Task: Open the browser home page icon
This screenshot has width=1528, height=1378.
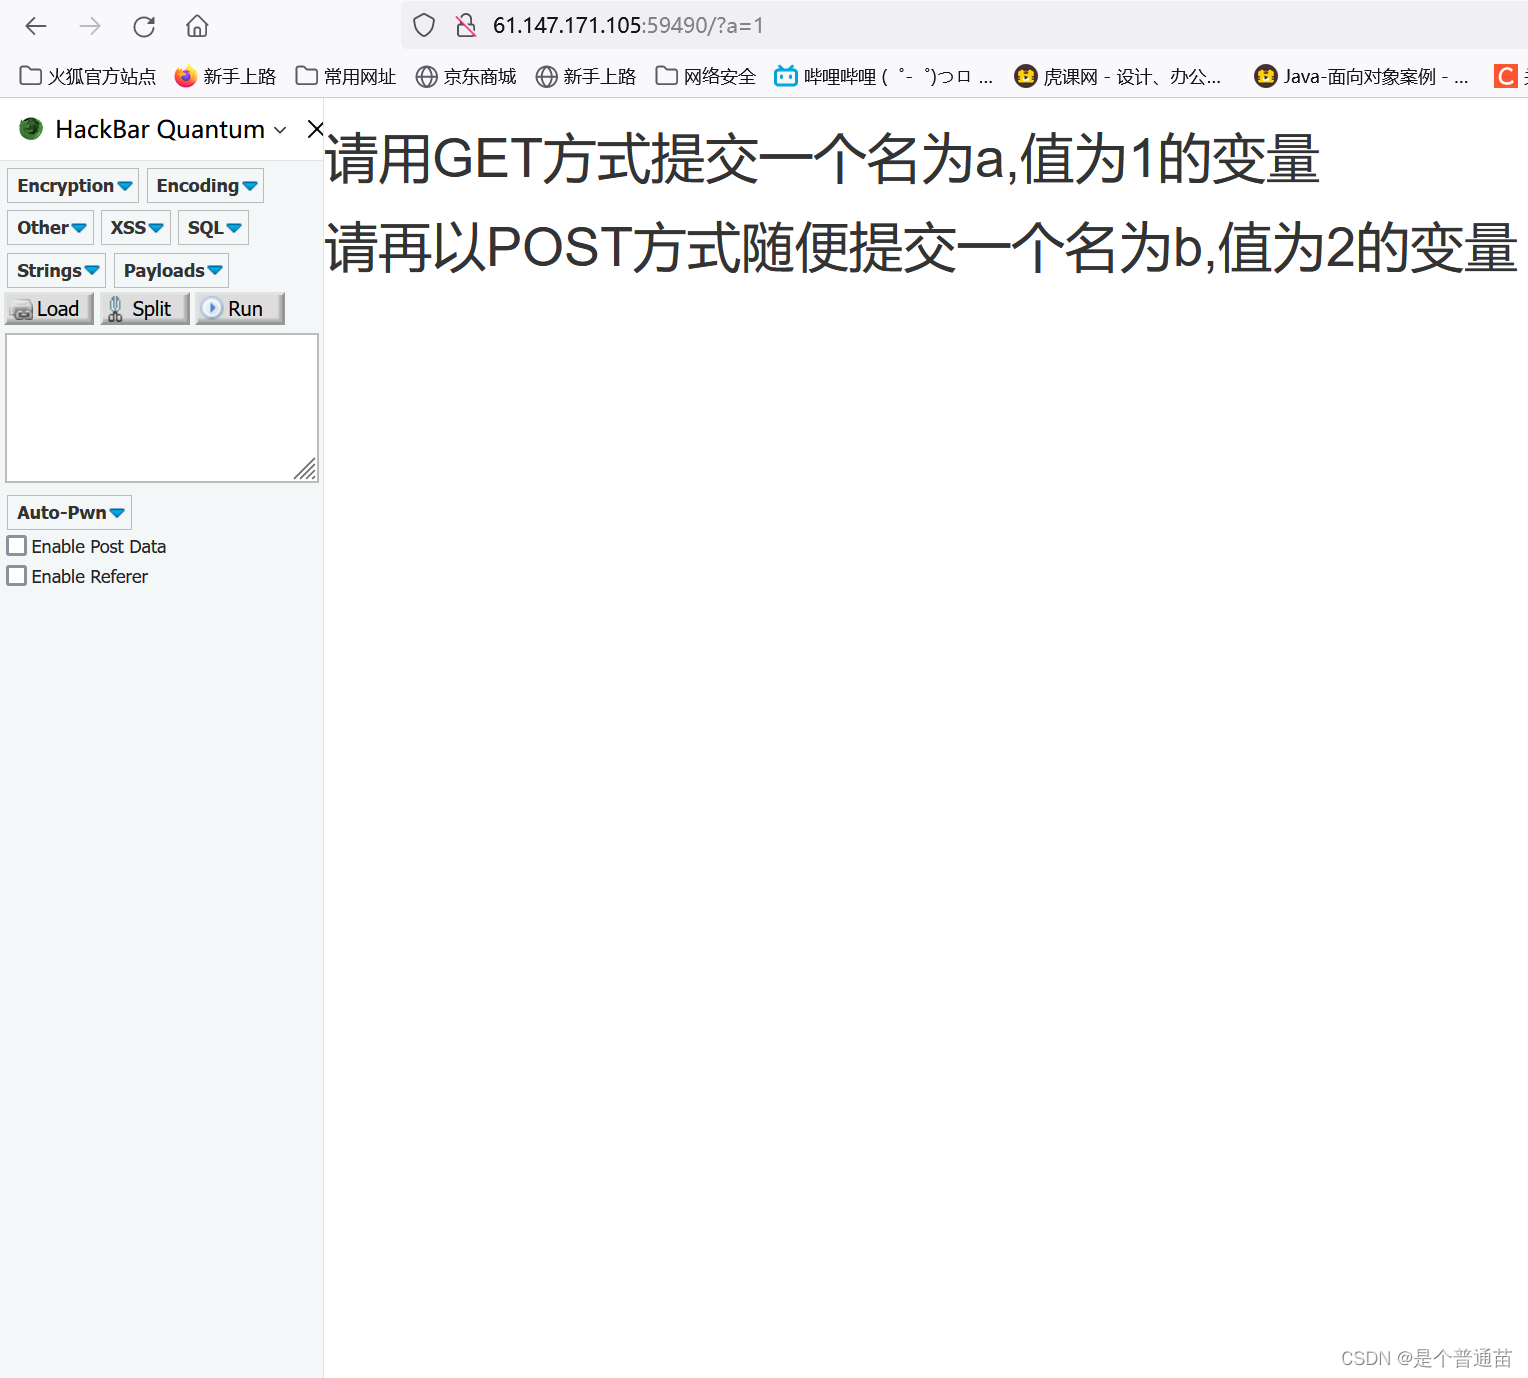Action: point(197,26)
